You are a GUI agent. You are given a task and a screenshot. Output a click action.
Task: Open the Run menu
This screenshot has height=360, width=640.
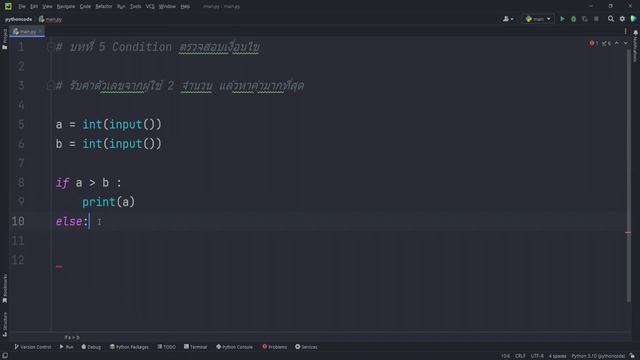tap(121, 6)
